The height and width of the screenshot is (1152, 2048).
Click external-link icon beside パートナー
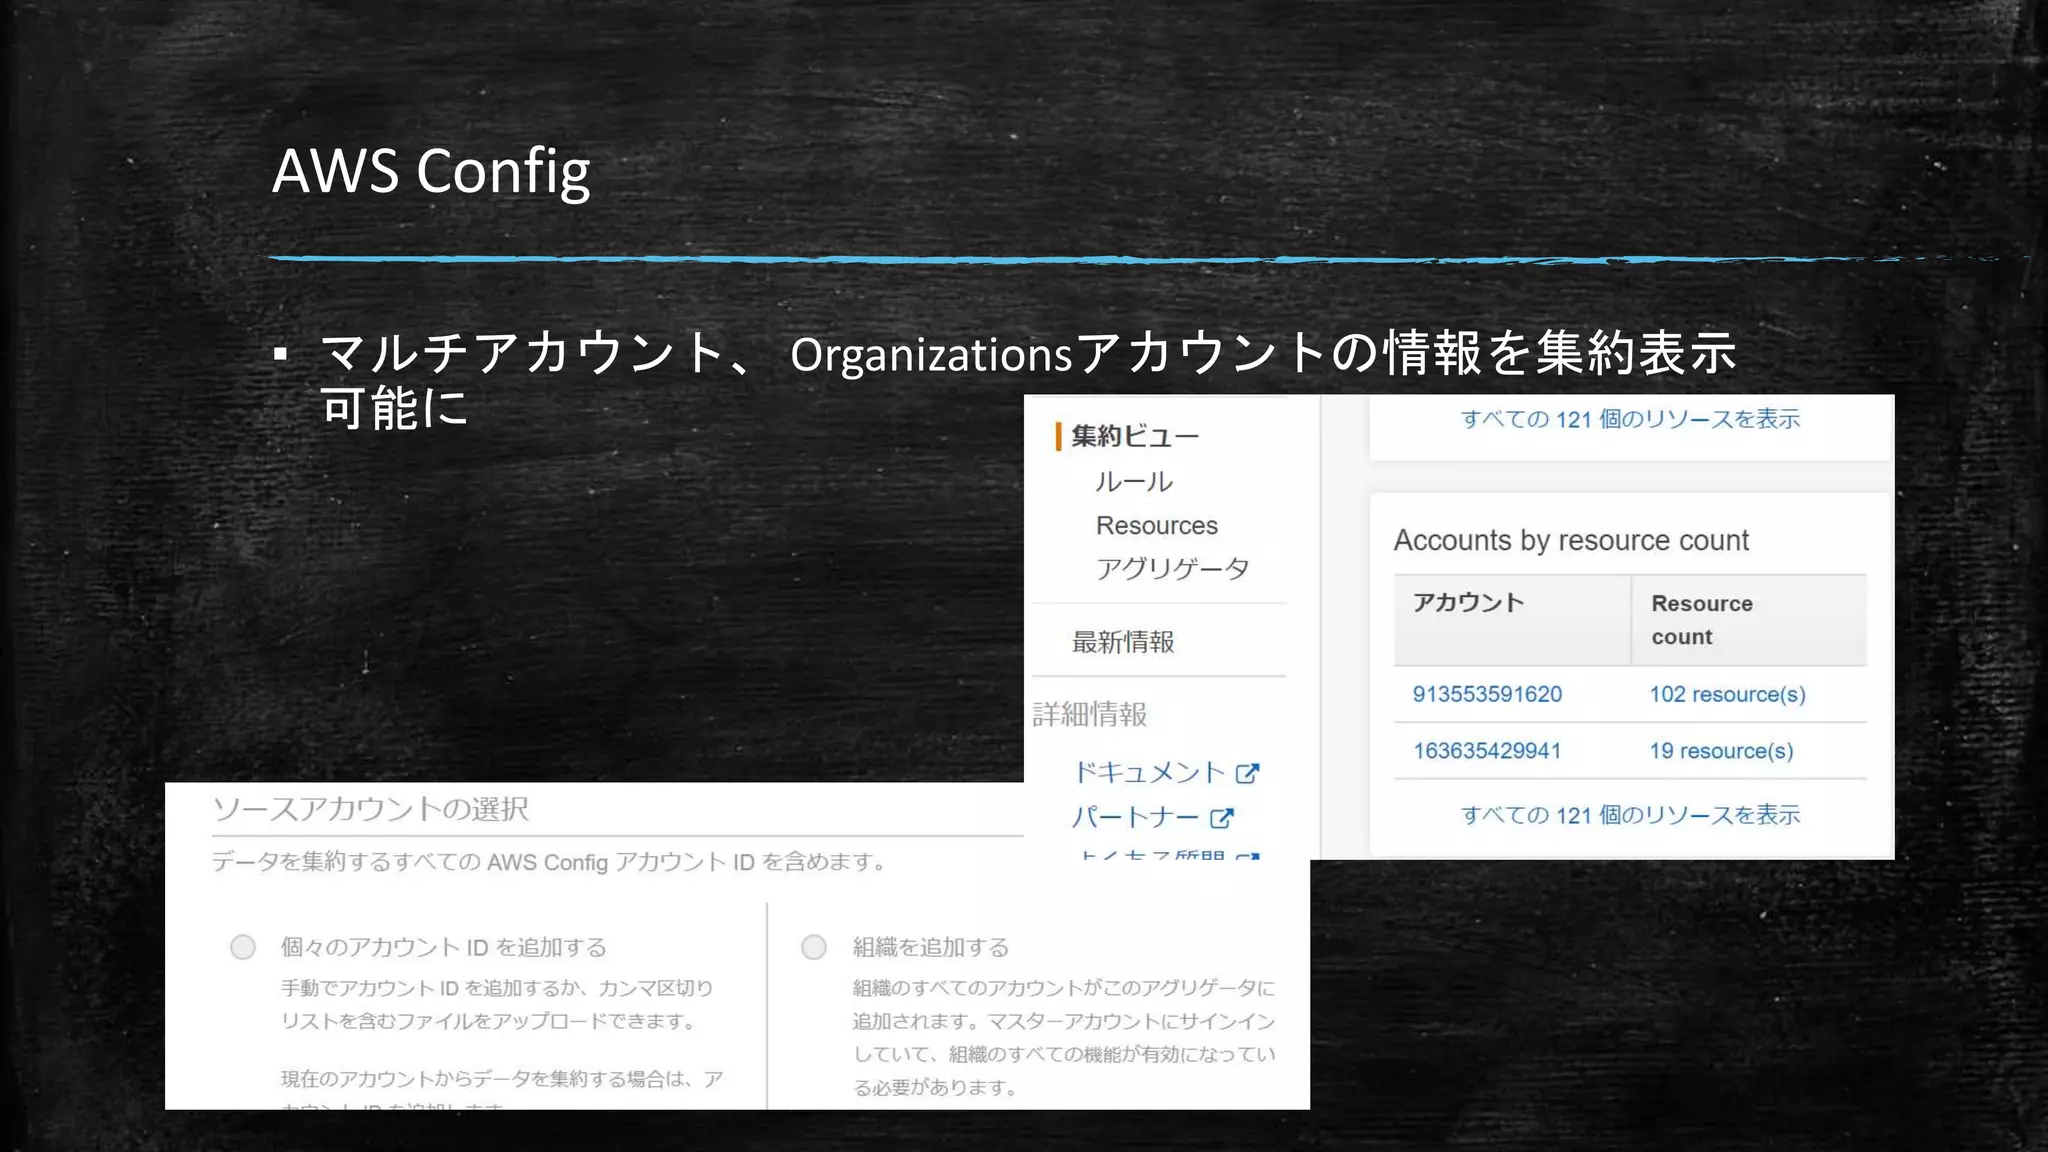(1221, 818)
